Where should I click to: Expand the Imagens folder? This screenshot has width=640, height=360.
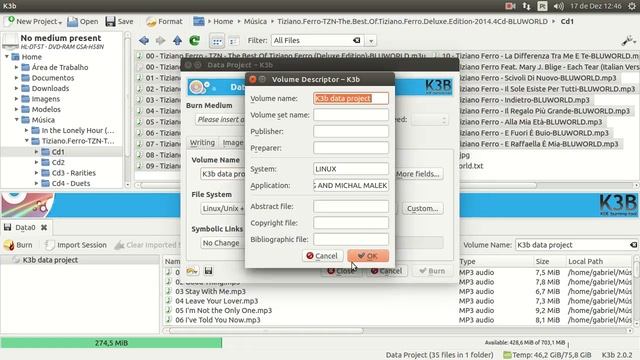(16, 99)
